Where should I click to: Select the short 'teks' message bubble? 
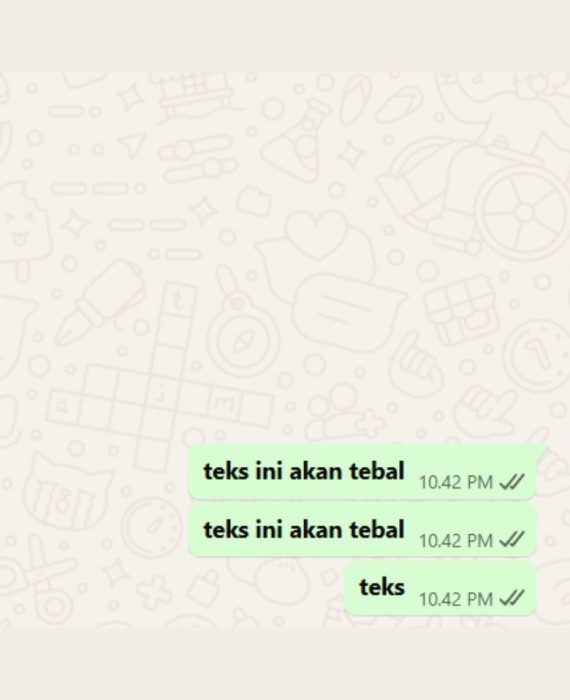pos(440,588)
